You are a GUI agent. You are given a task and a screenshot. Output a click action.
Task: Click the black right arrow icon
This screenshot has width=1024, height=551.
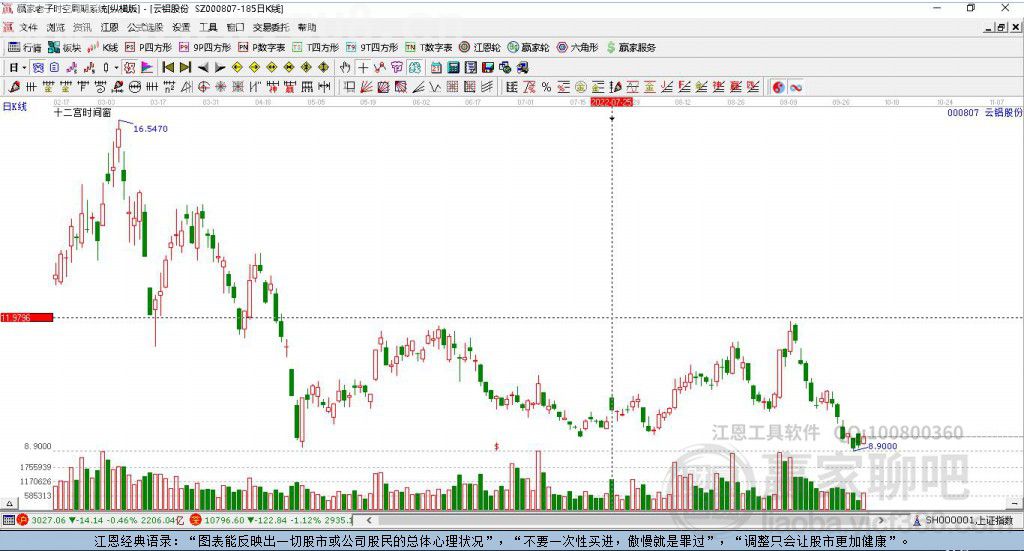220,68
